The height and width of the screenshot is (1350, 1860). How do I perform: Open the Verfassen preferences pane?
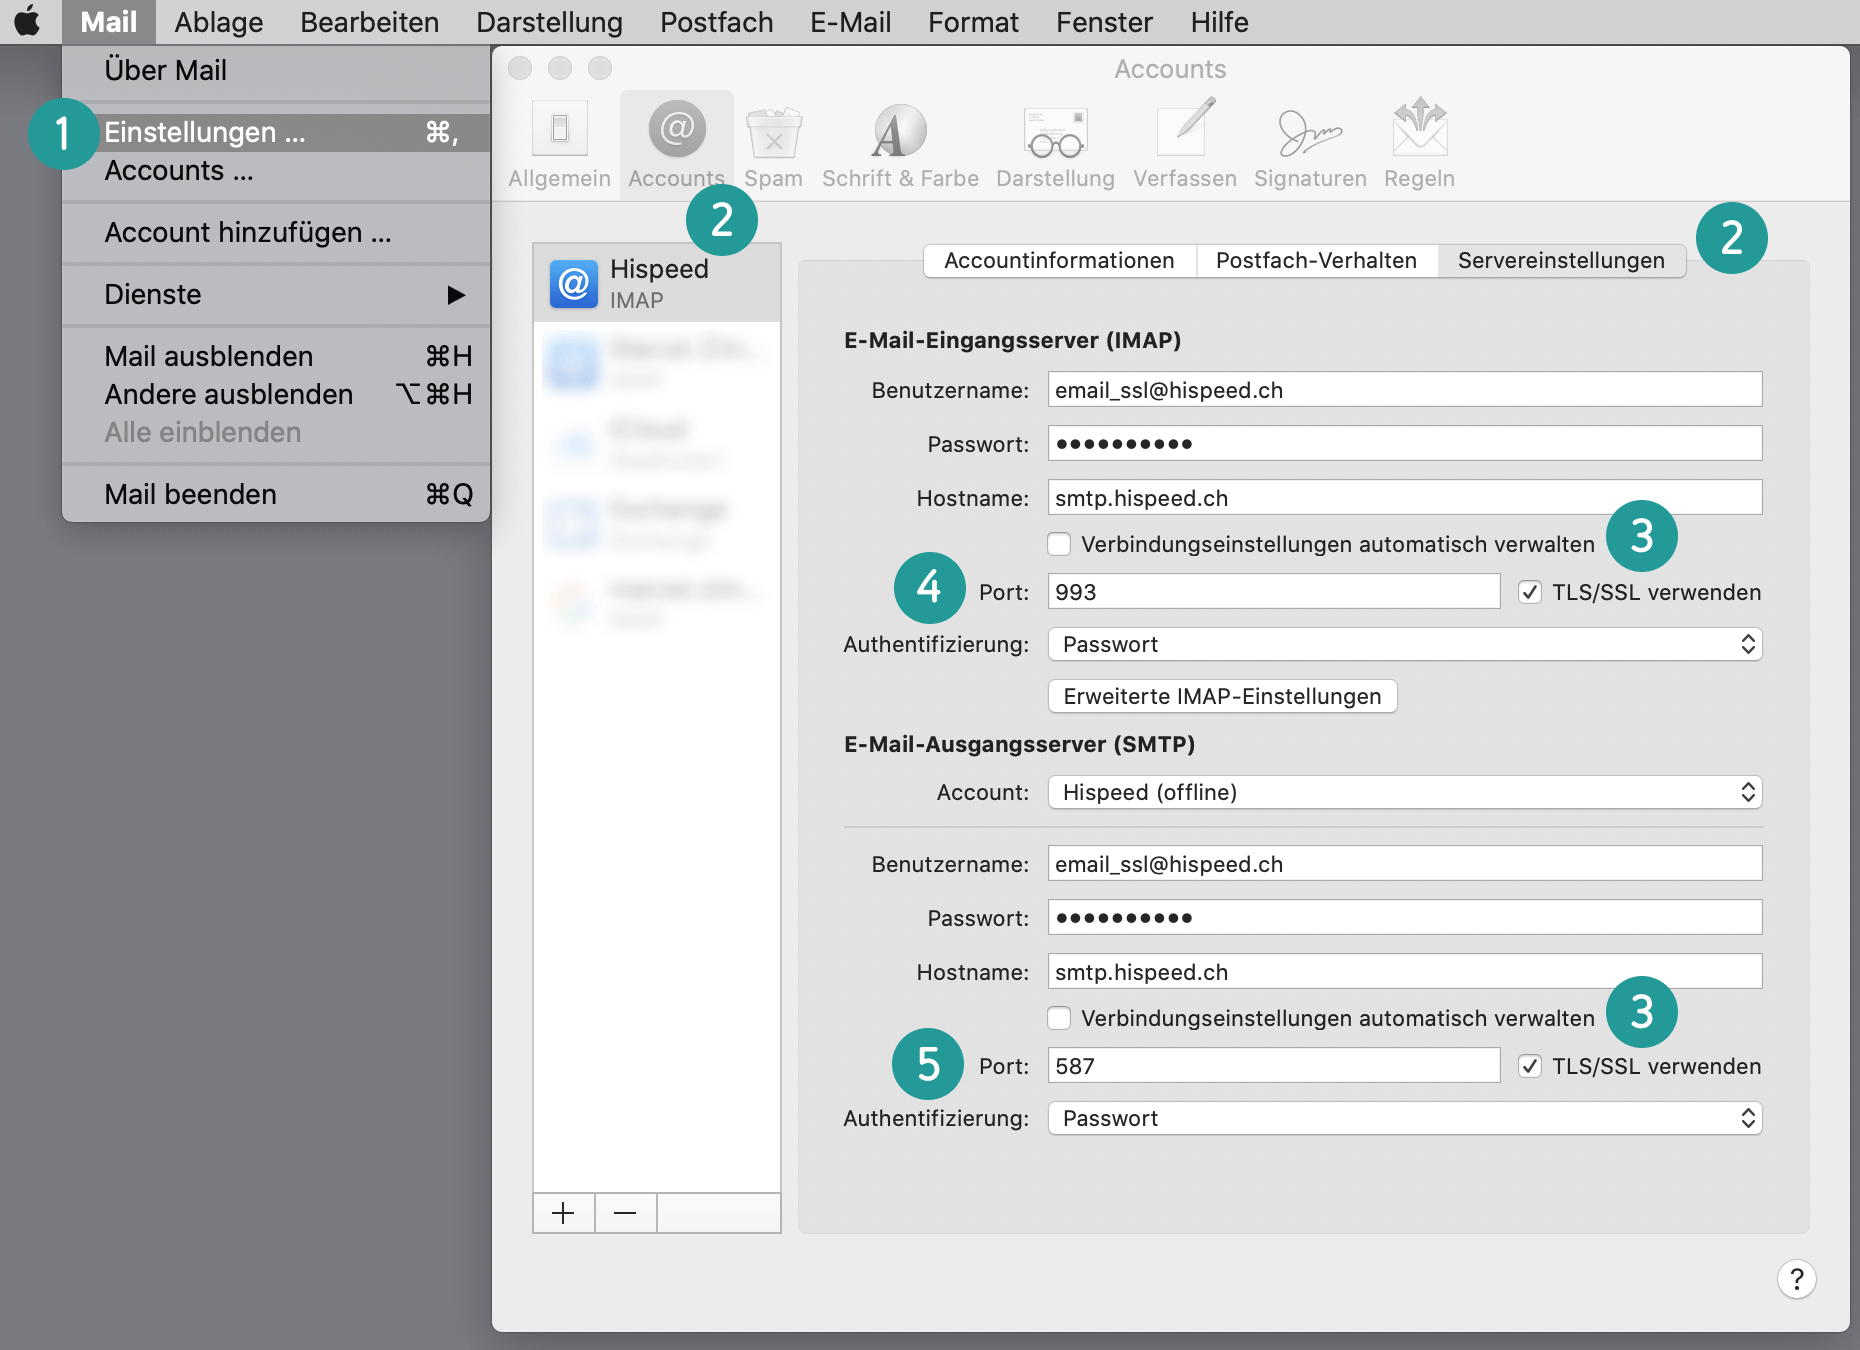pos(1185,145)
